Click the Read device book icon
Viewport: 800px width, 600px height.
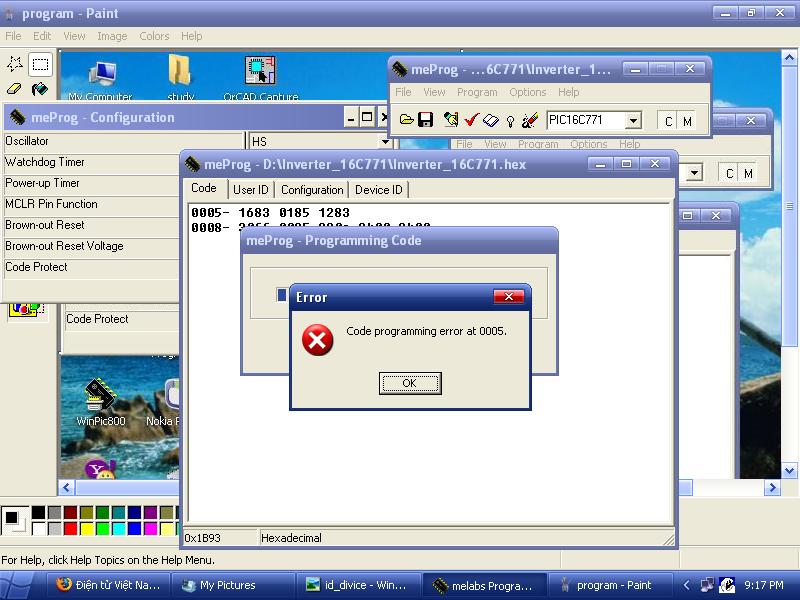tap(491, 120)
